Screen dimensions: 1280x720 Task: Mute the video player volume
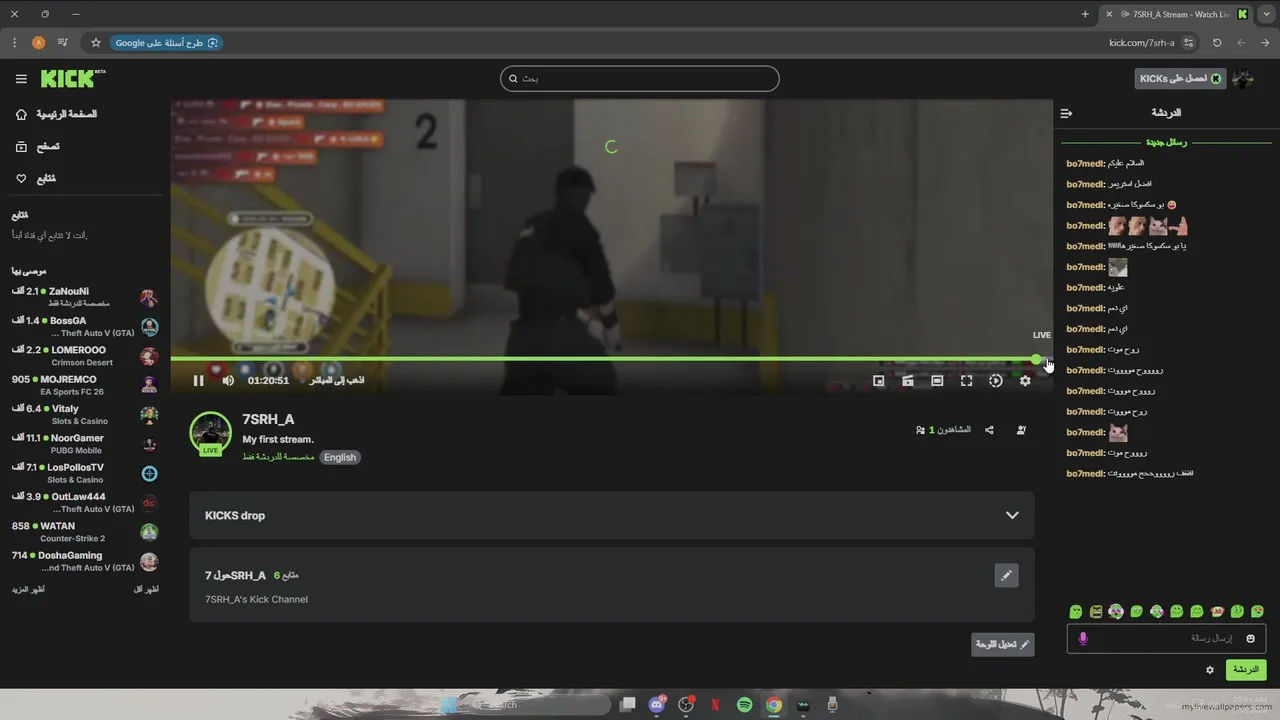(x=228, y=380)
